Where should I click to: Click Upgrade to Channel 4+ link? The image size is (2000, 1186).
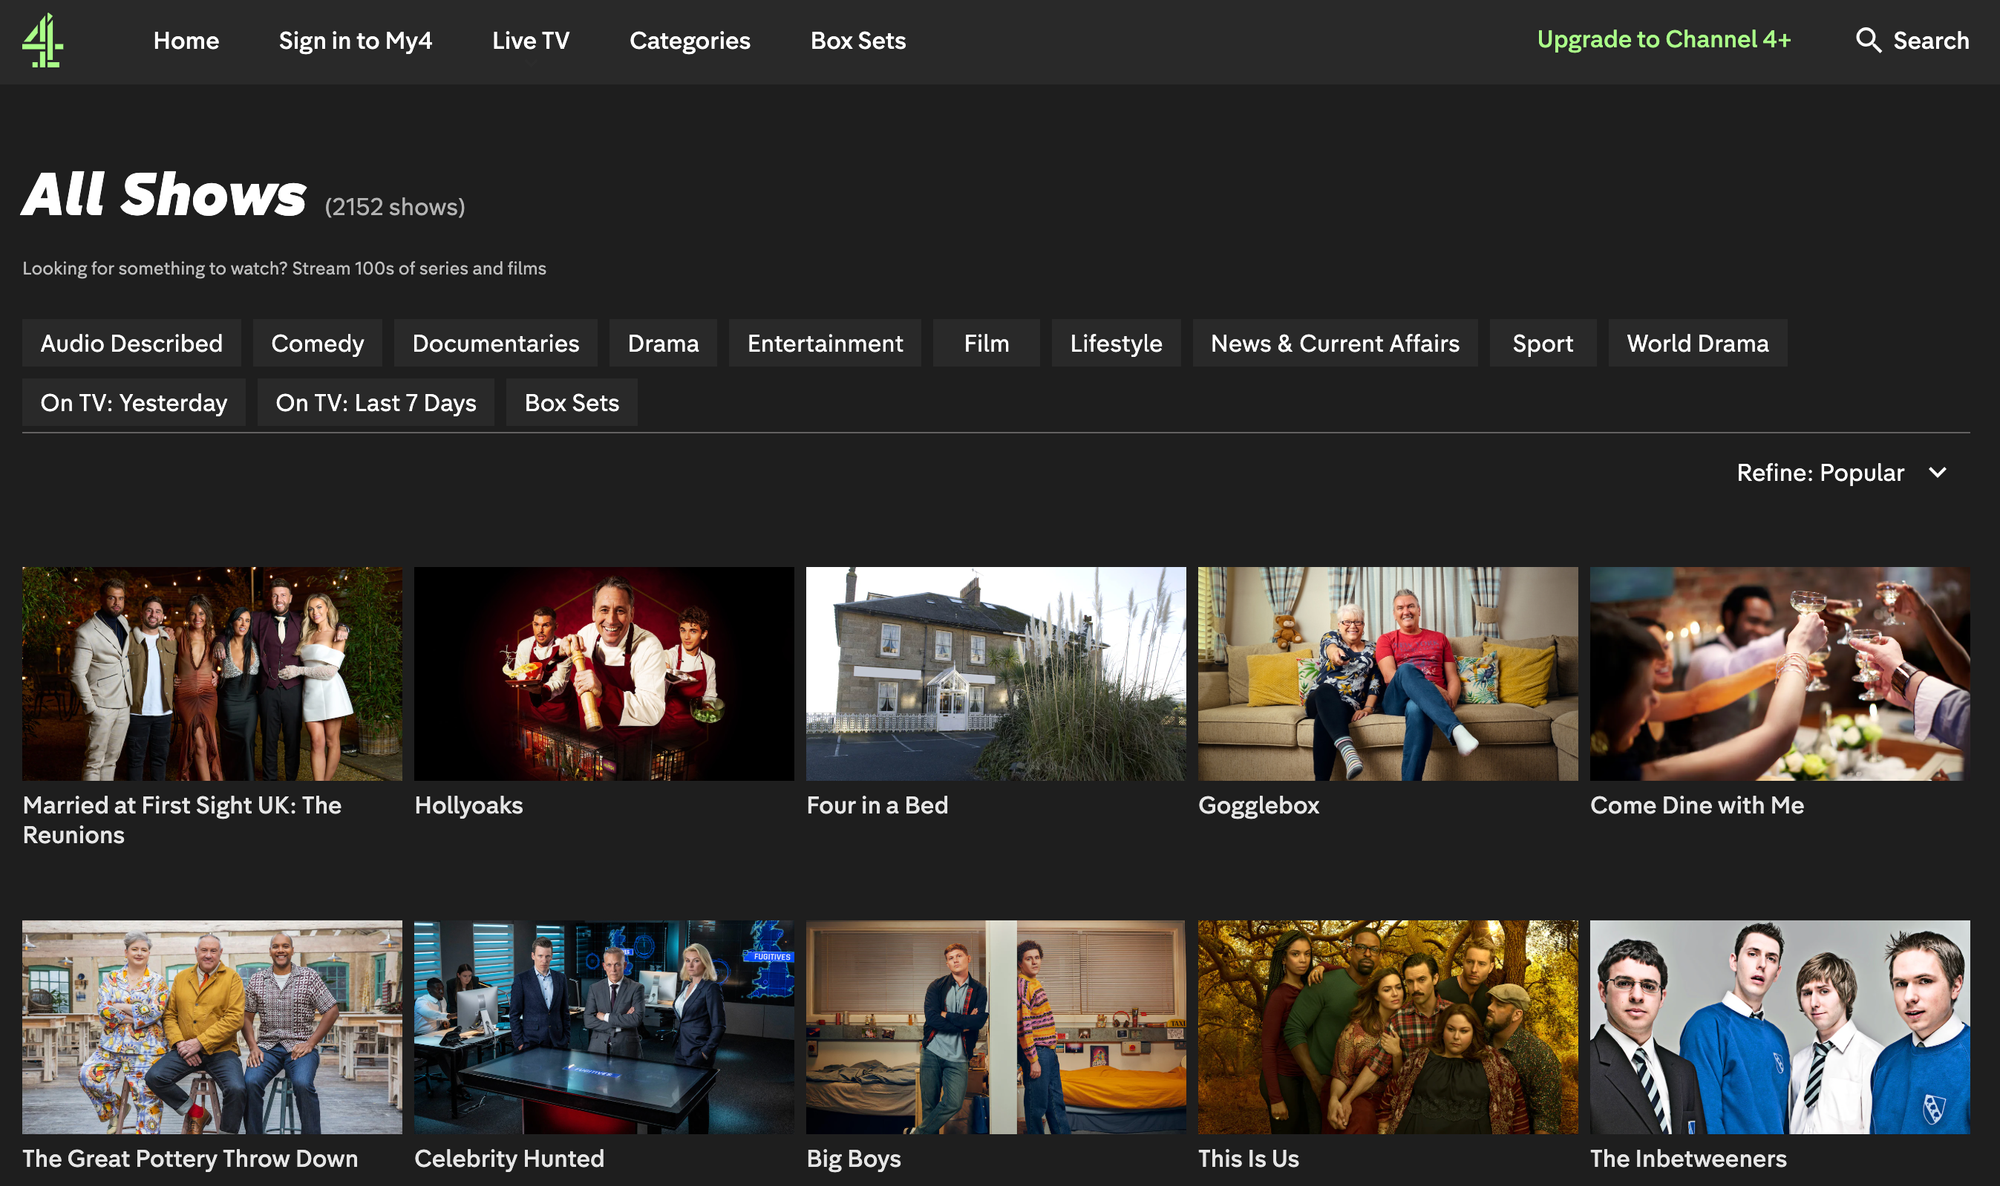[1664, 39]
